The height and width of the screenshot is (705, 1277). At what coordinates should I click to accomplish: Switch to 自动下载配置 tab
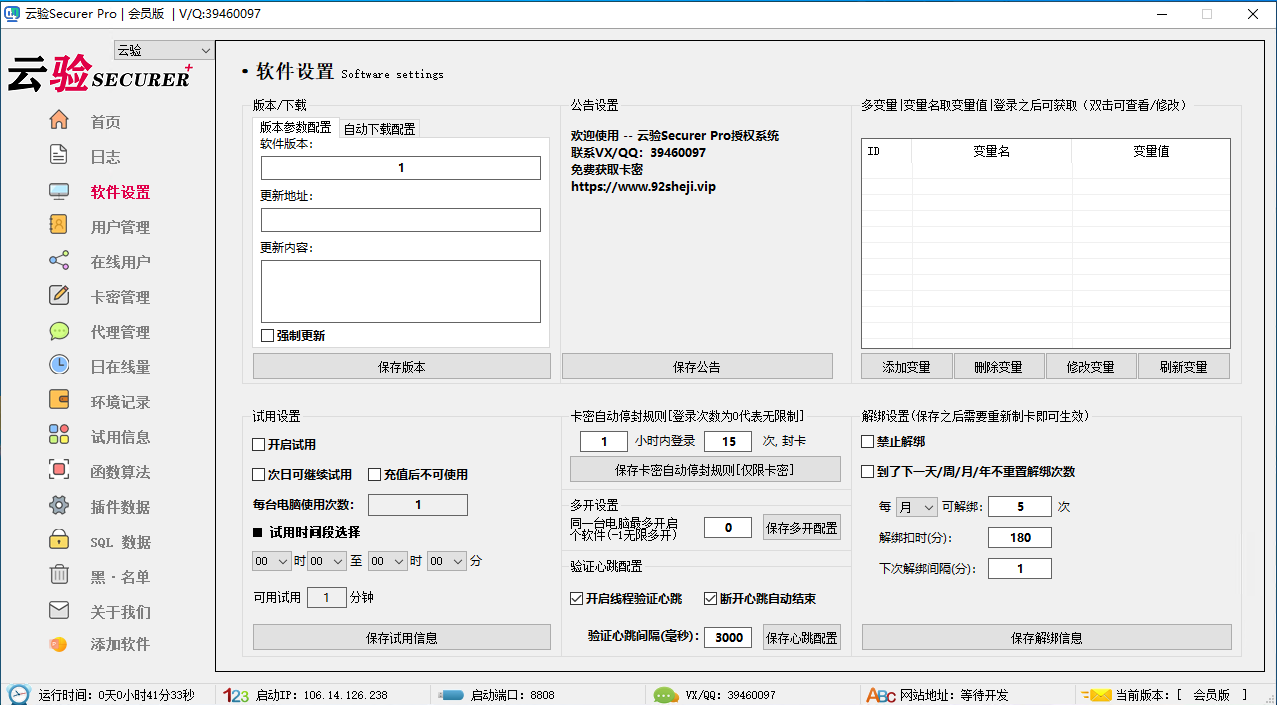coord(379,129)
